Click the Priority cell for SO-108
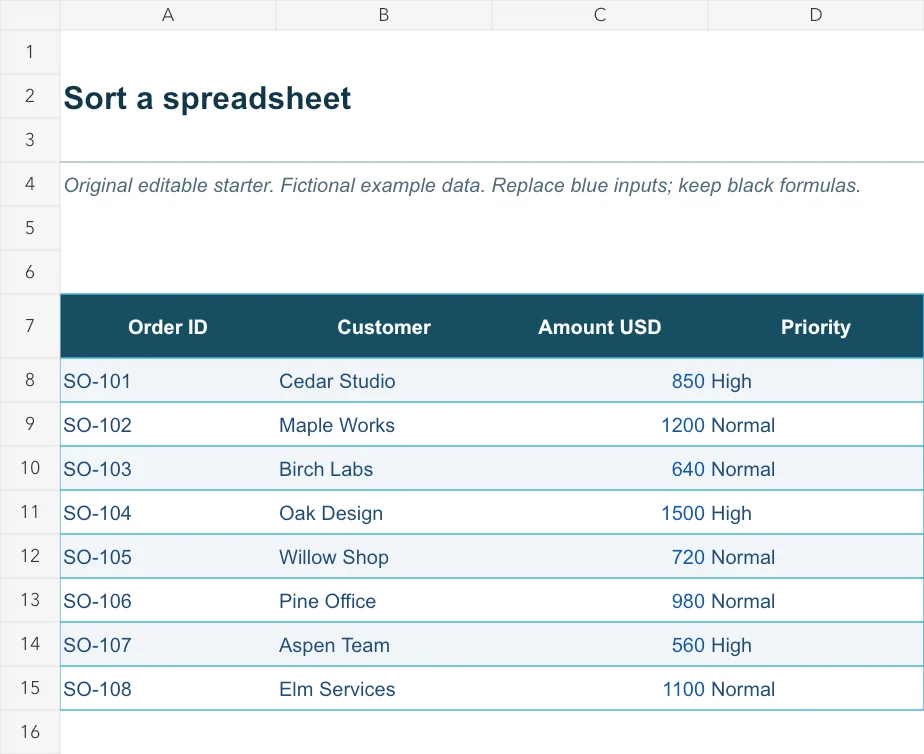 (x=816, y=689)
